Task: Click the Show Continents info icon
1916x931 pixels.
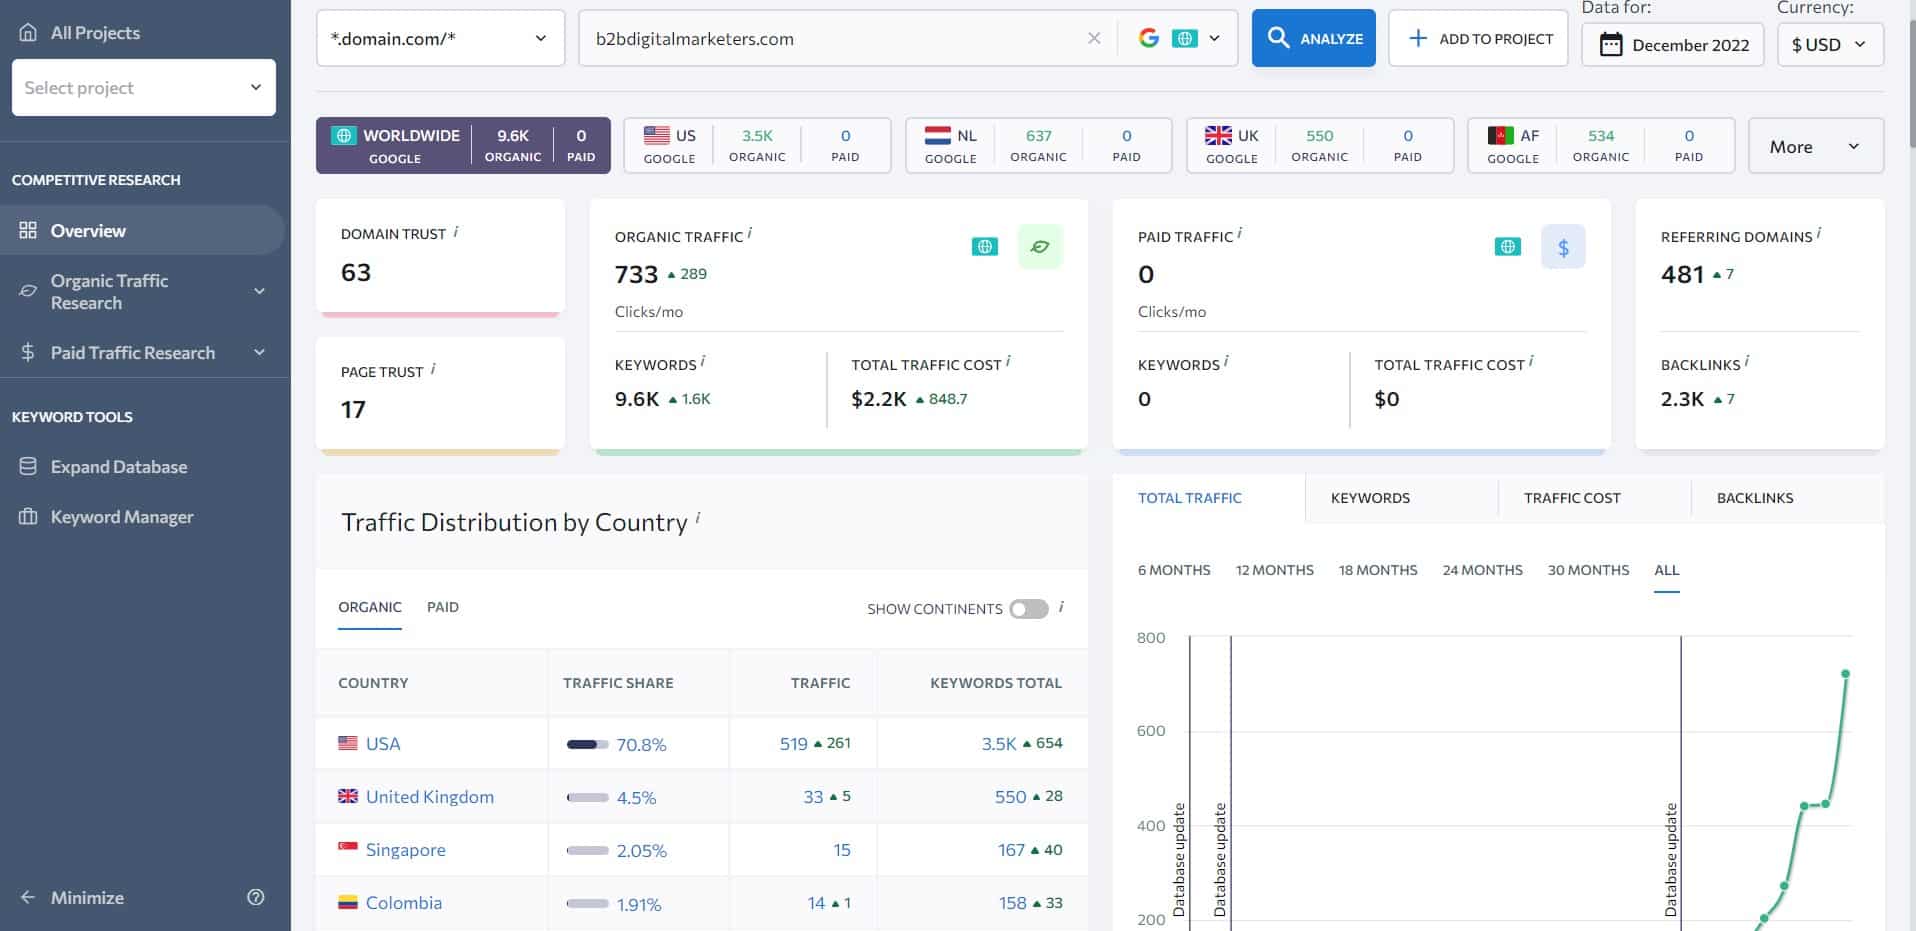Action: 1061,606
